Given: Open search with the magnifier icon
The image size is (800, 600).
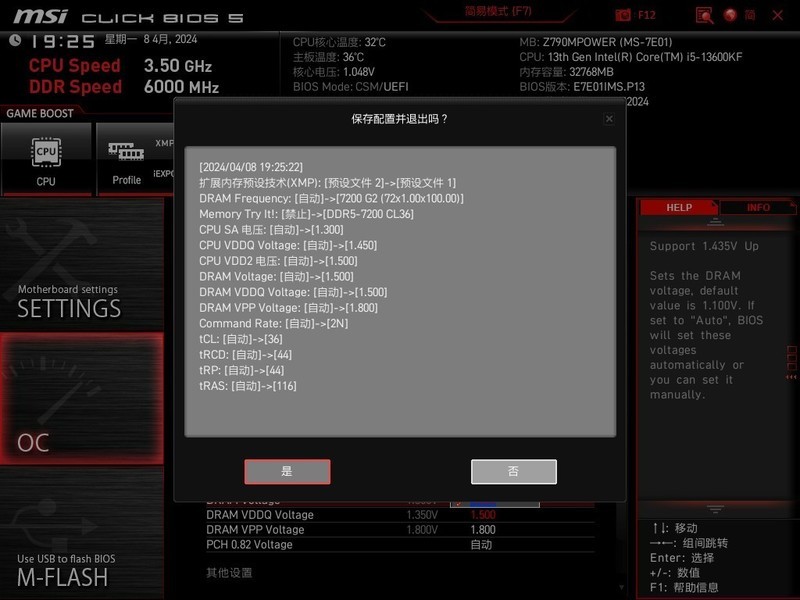Looking at the screenshot, I should pos(703,15).
